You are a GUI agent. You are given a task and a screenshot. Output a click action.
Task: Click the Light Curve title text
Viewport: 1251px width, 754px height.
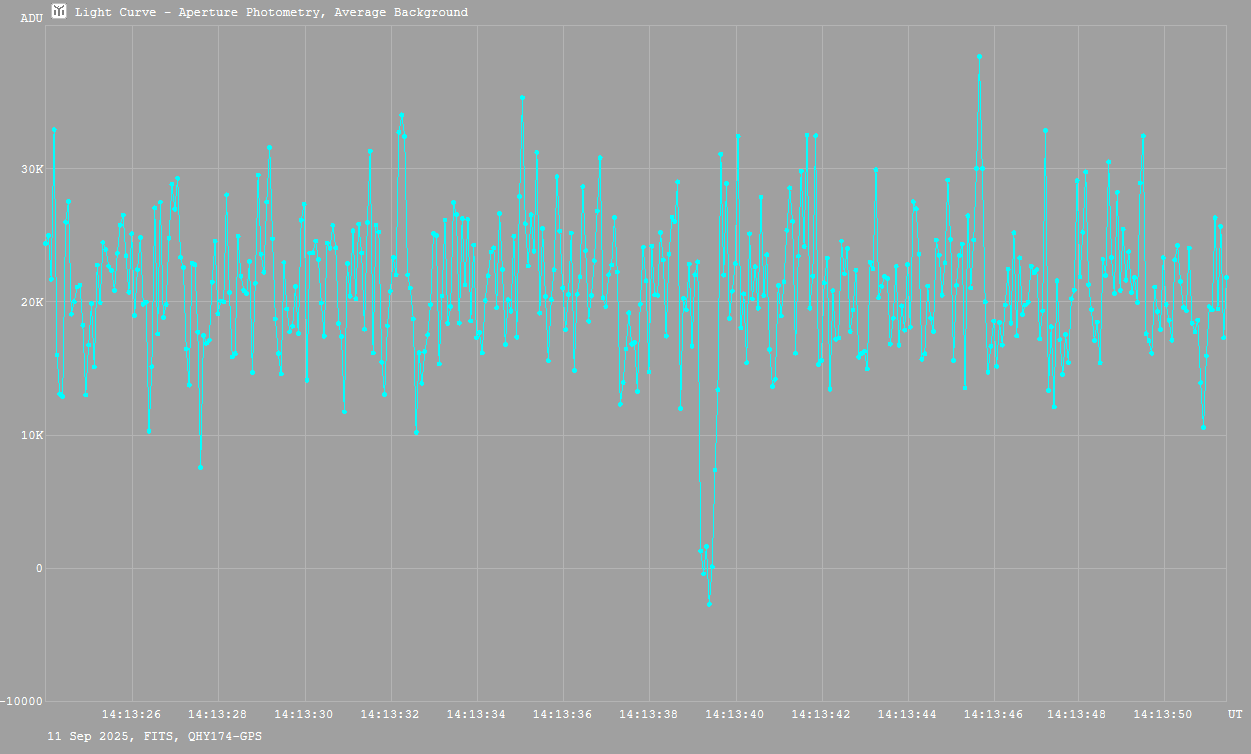(271, 12)
